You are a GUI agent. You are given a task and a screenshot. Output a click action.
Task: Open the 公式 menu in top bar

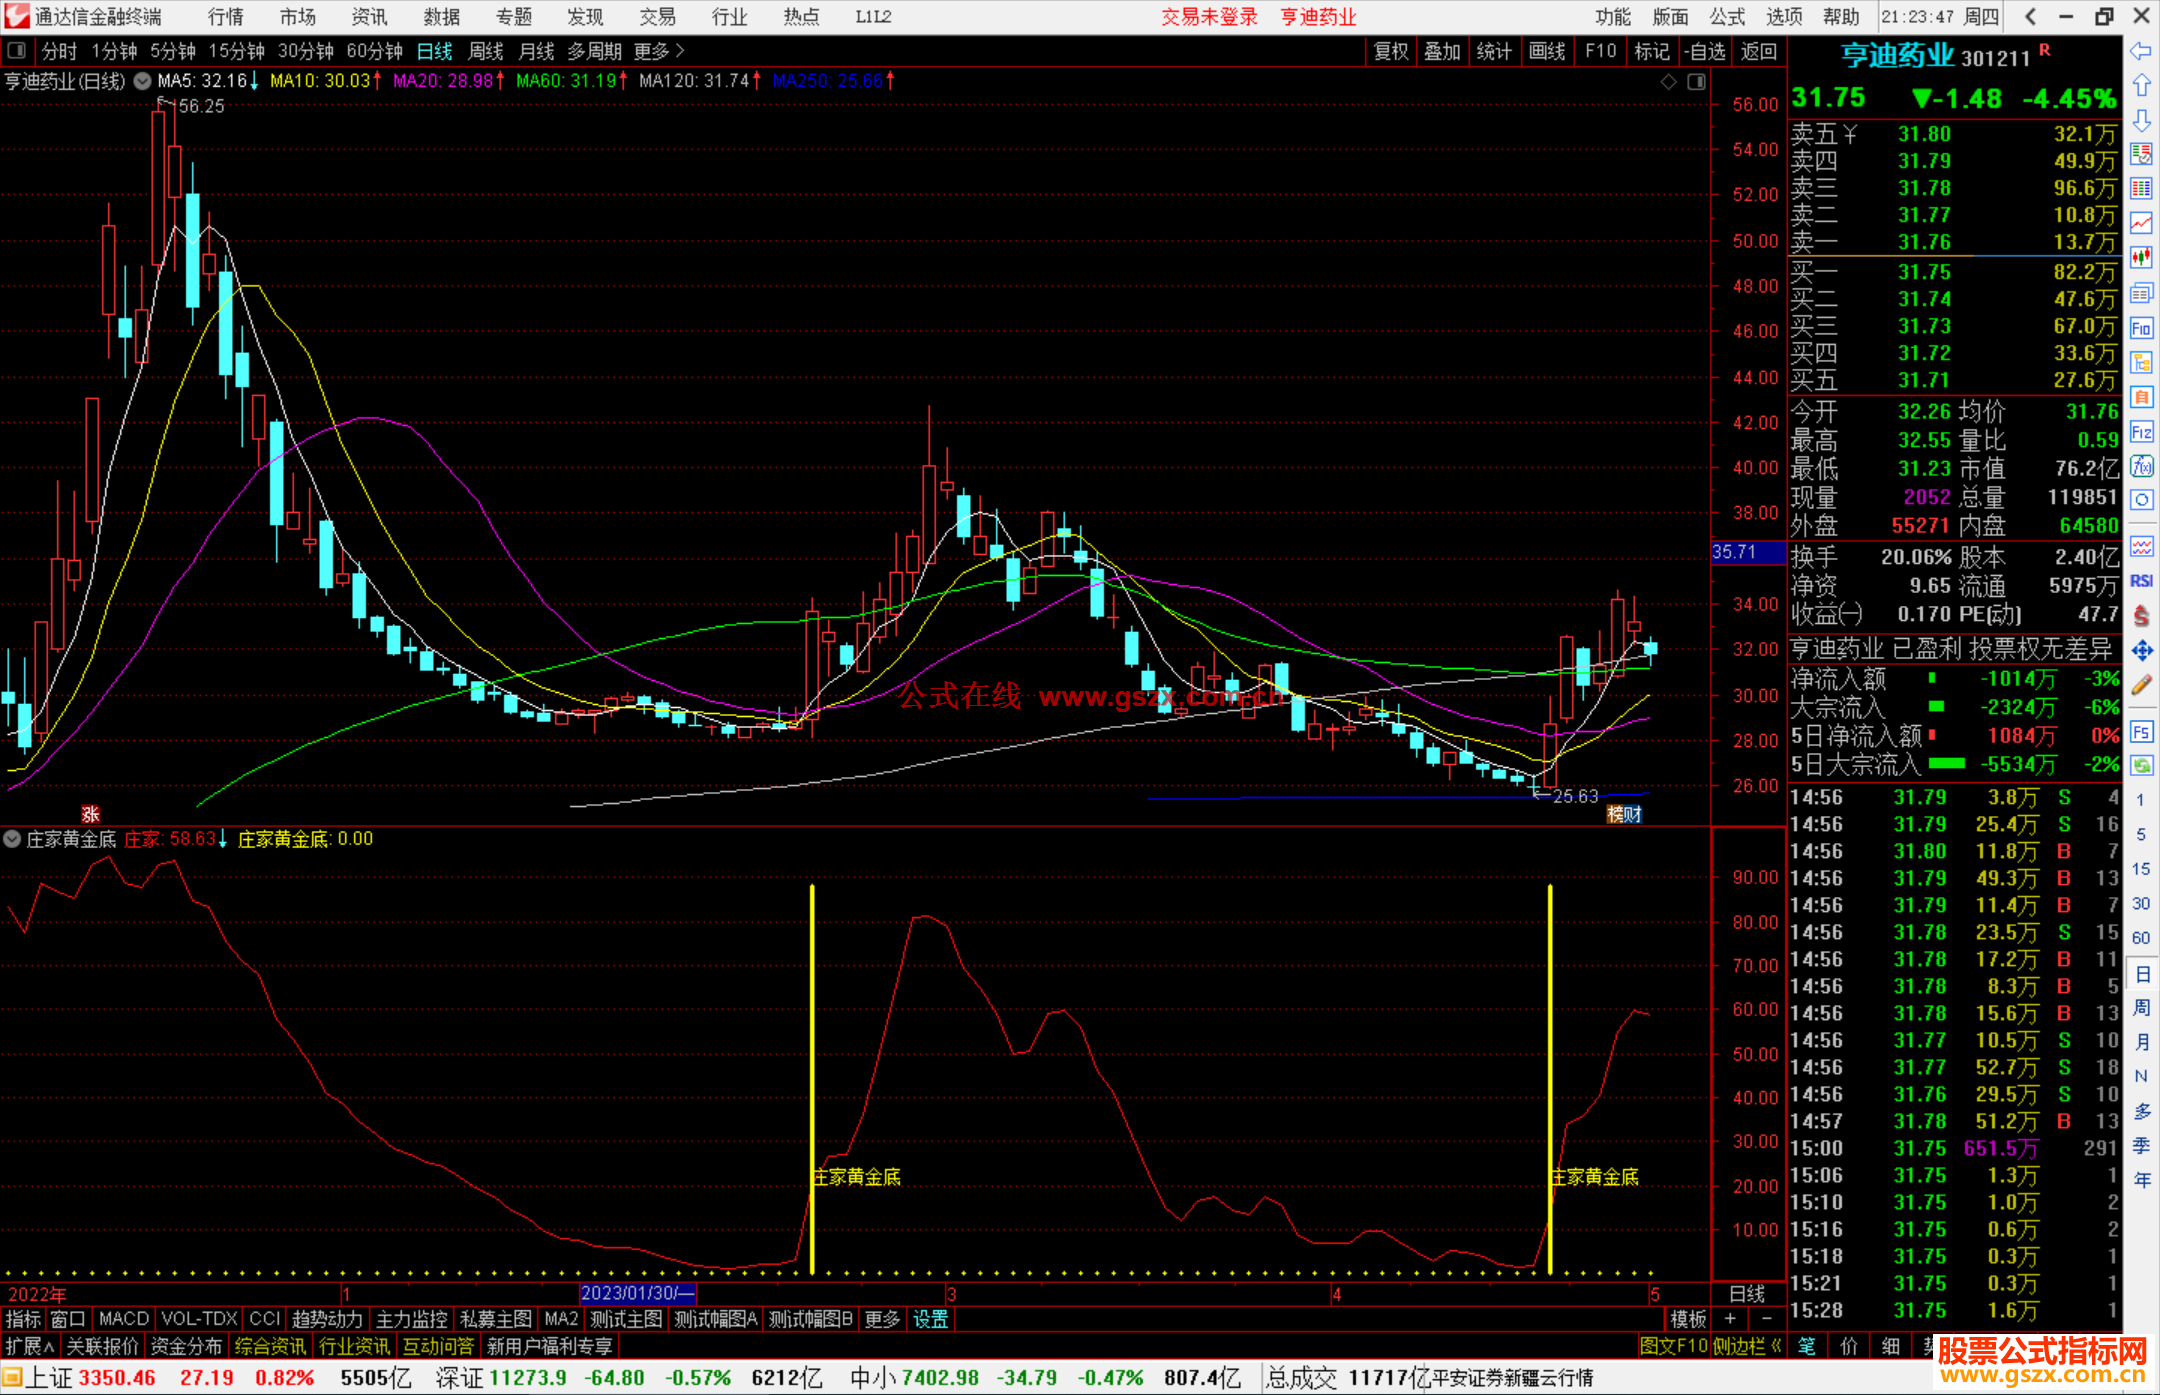click(1727, 16)
